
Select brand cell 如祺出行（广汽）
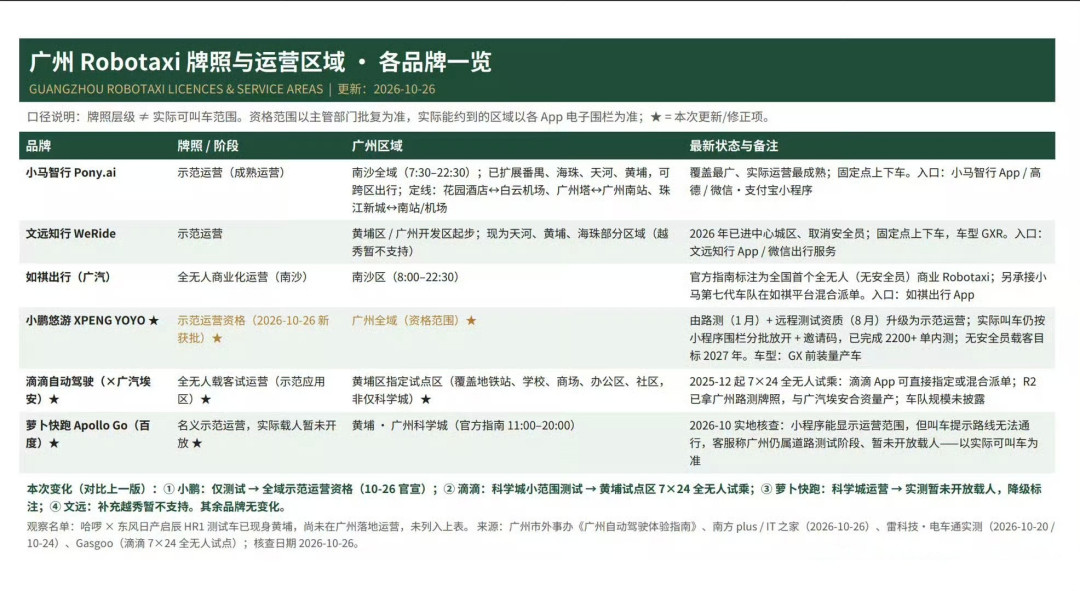point(70,277)
